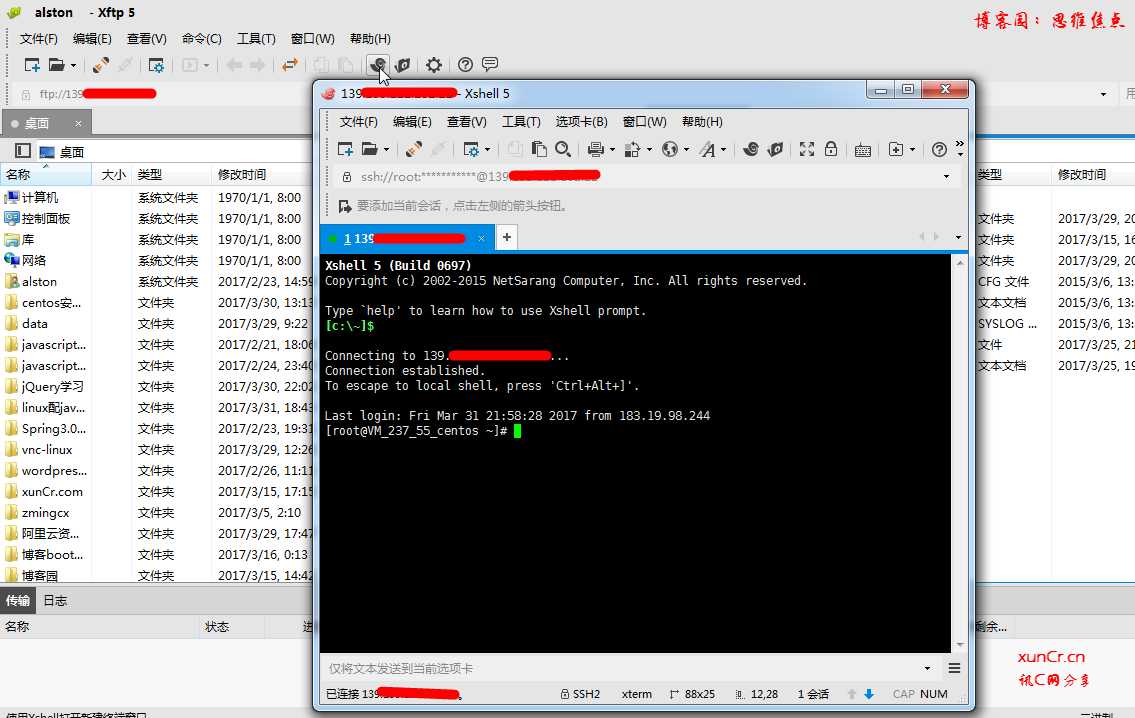Click the Help question mark in Xftp toolbar
1135x718 pixels.
pyautogui.click(x=465, y=65)
